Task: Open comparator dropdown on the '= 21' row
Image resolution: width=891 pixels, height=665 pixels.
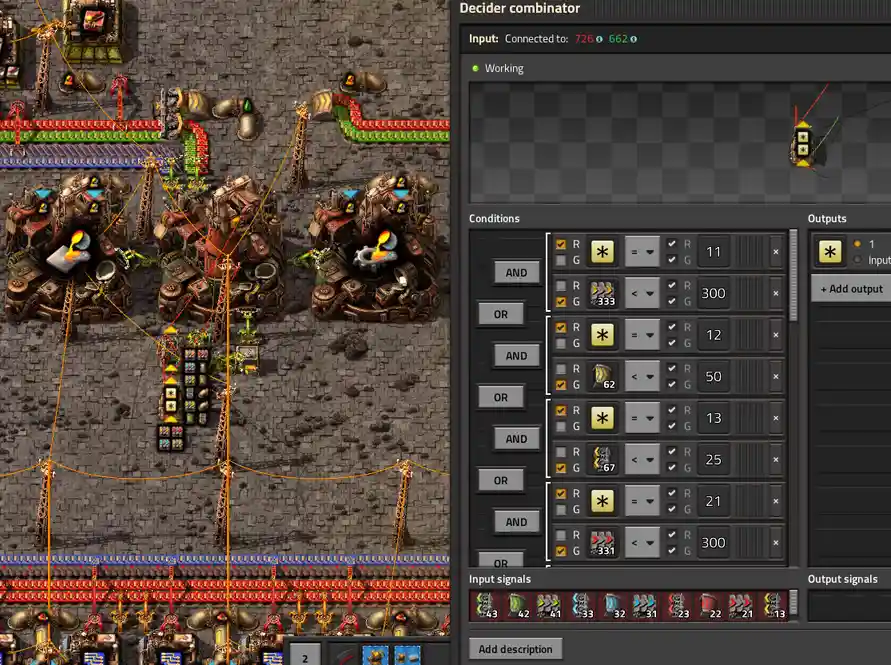Action: (x=642, y=501)
